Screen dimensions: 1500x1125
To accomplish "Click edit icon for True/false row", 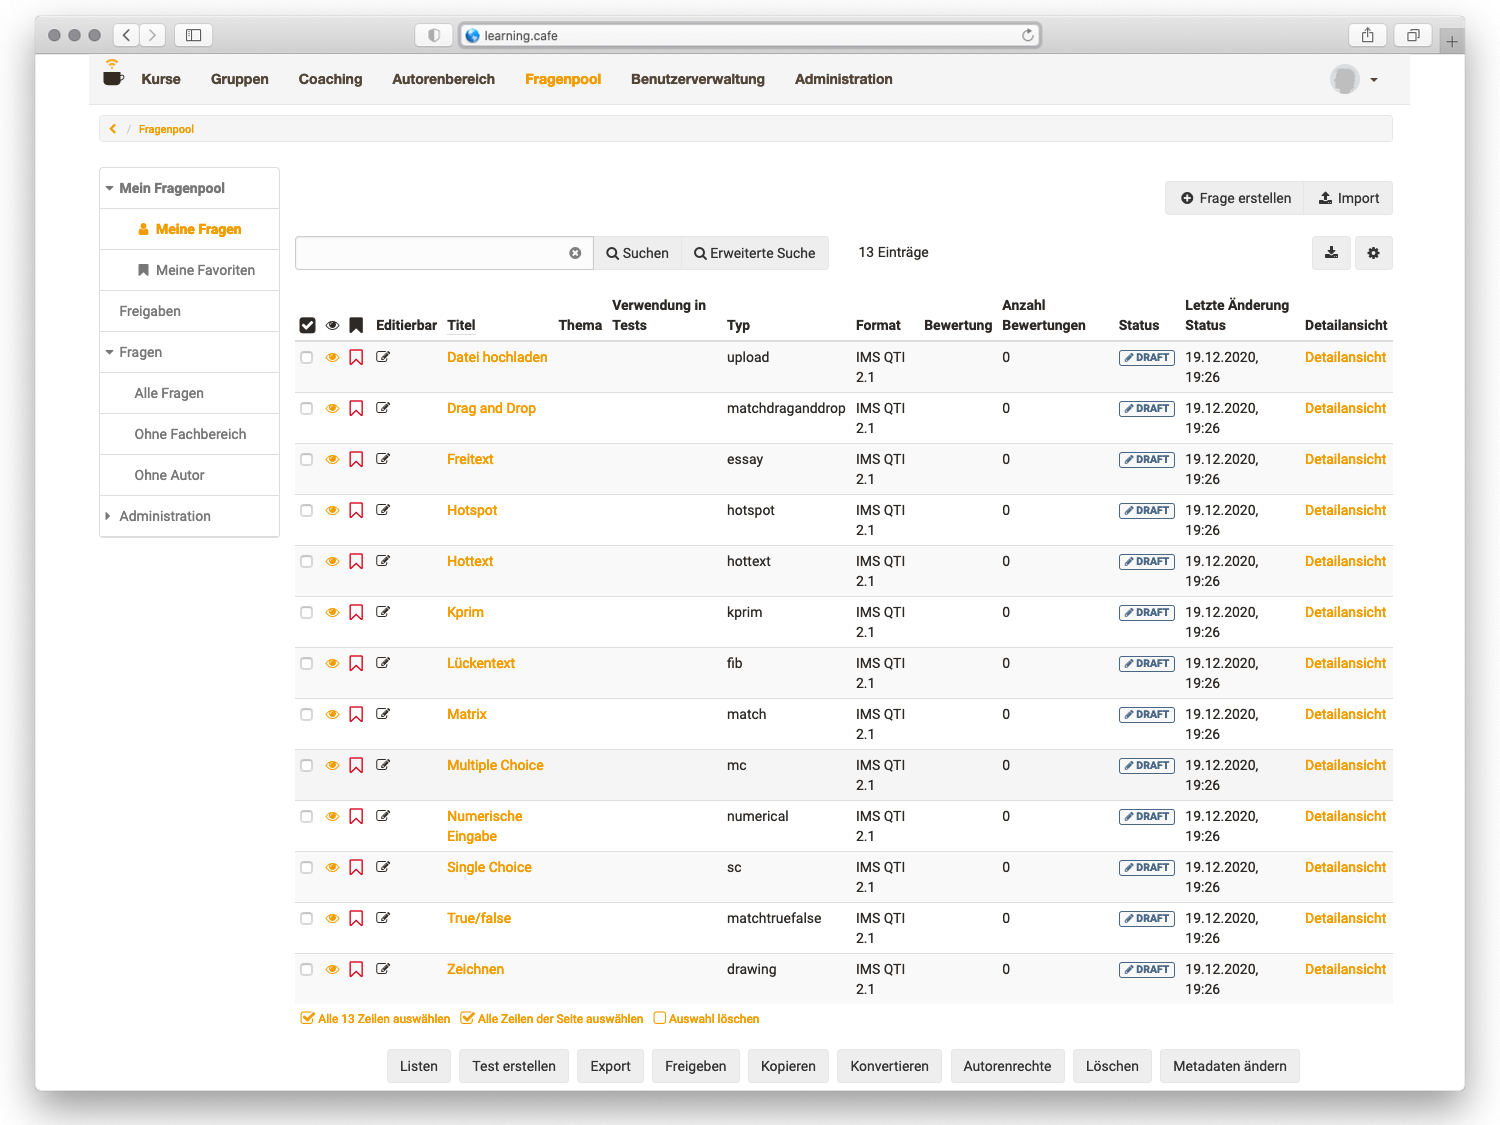I will 383,918.
